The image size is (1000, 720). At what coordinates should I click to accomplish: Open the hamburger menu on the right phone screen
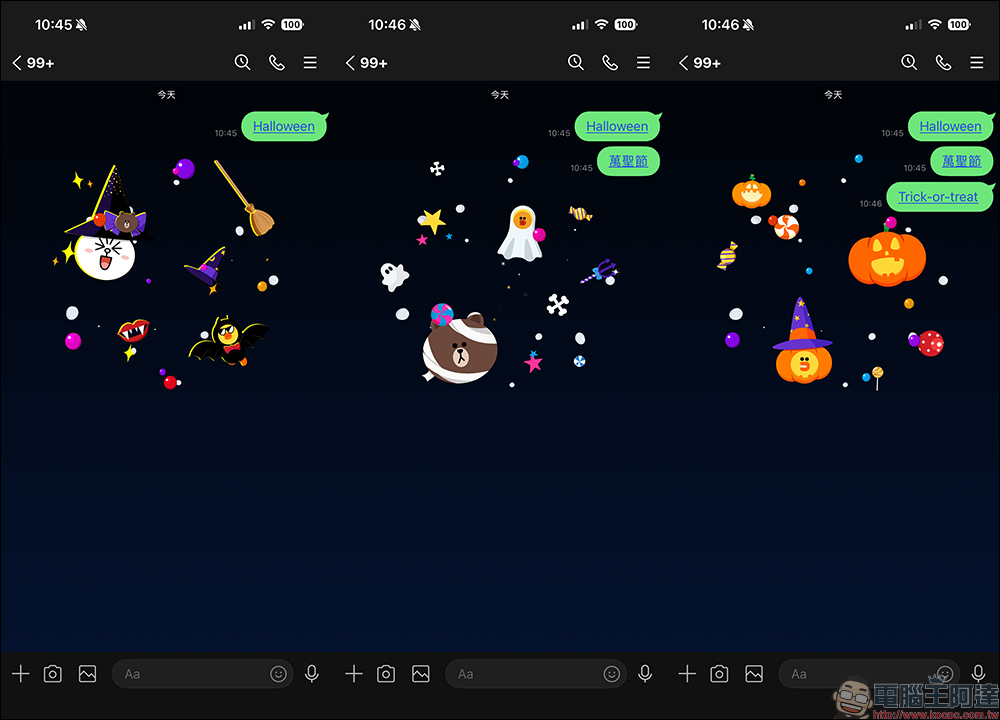click(x=976, y=62)
